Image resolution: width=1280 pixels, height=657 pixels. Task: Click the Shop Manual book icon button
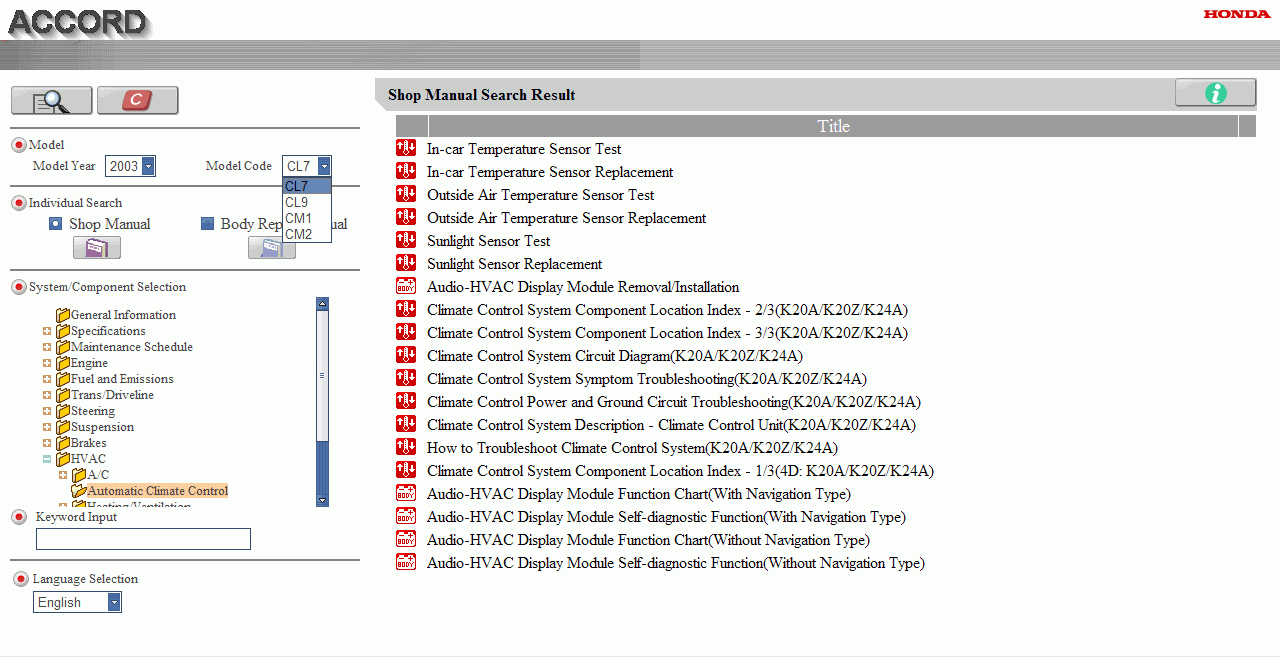pyautogui.click(x=96, y=248)
